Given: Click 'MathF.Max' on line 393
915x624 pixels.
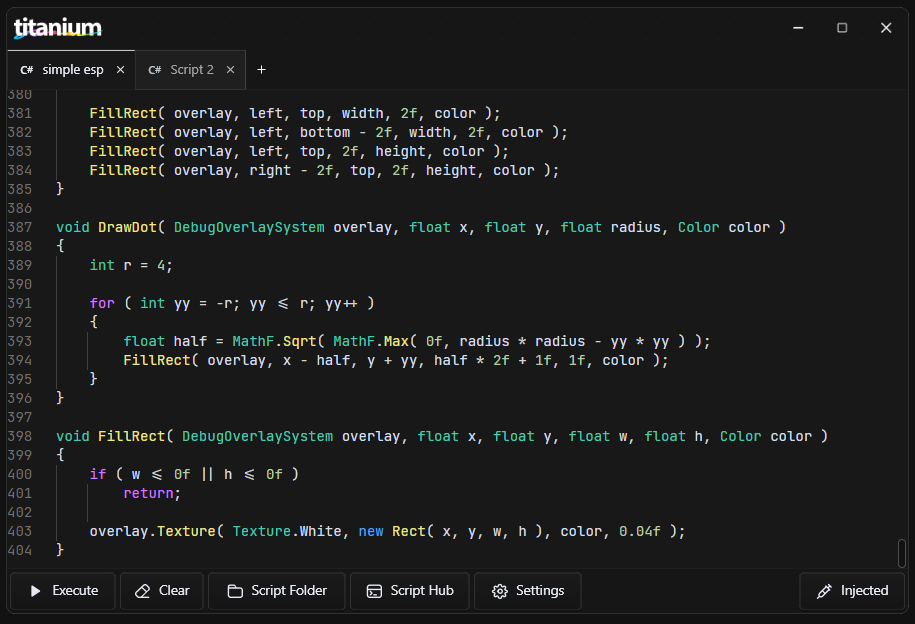Looking at the screenshot, I should point(371,341).
